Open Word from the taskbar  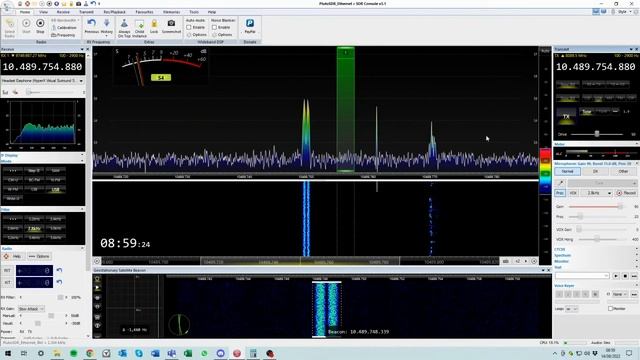tap(155, 353)
